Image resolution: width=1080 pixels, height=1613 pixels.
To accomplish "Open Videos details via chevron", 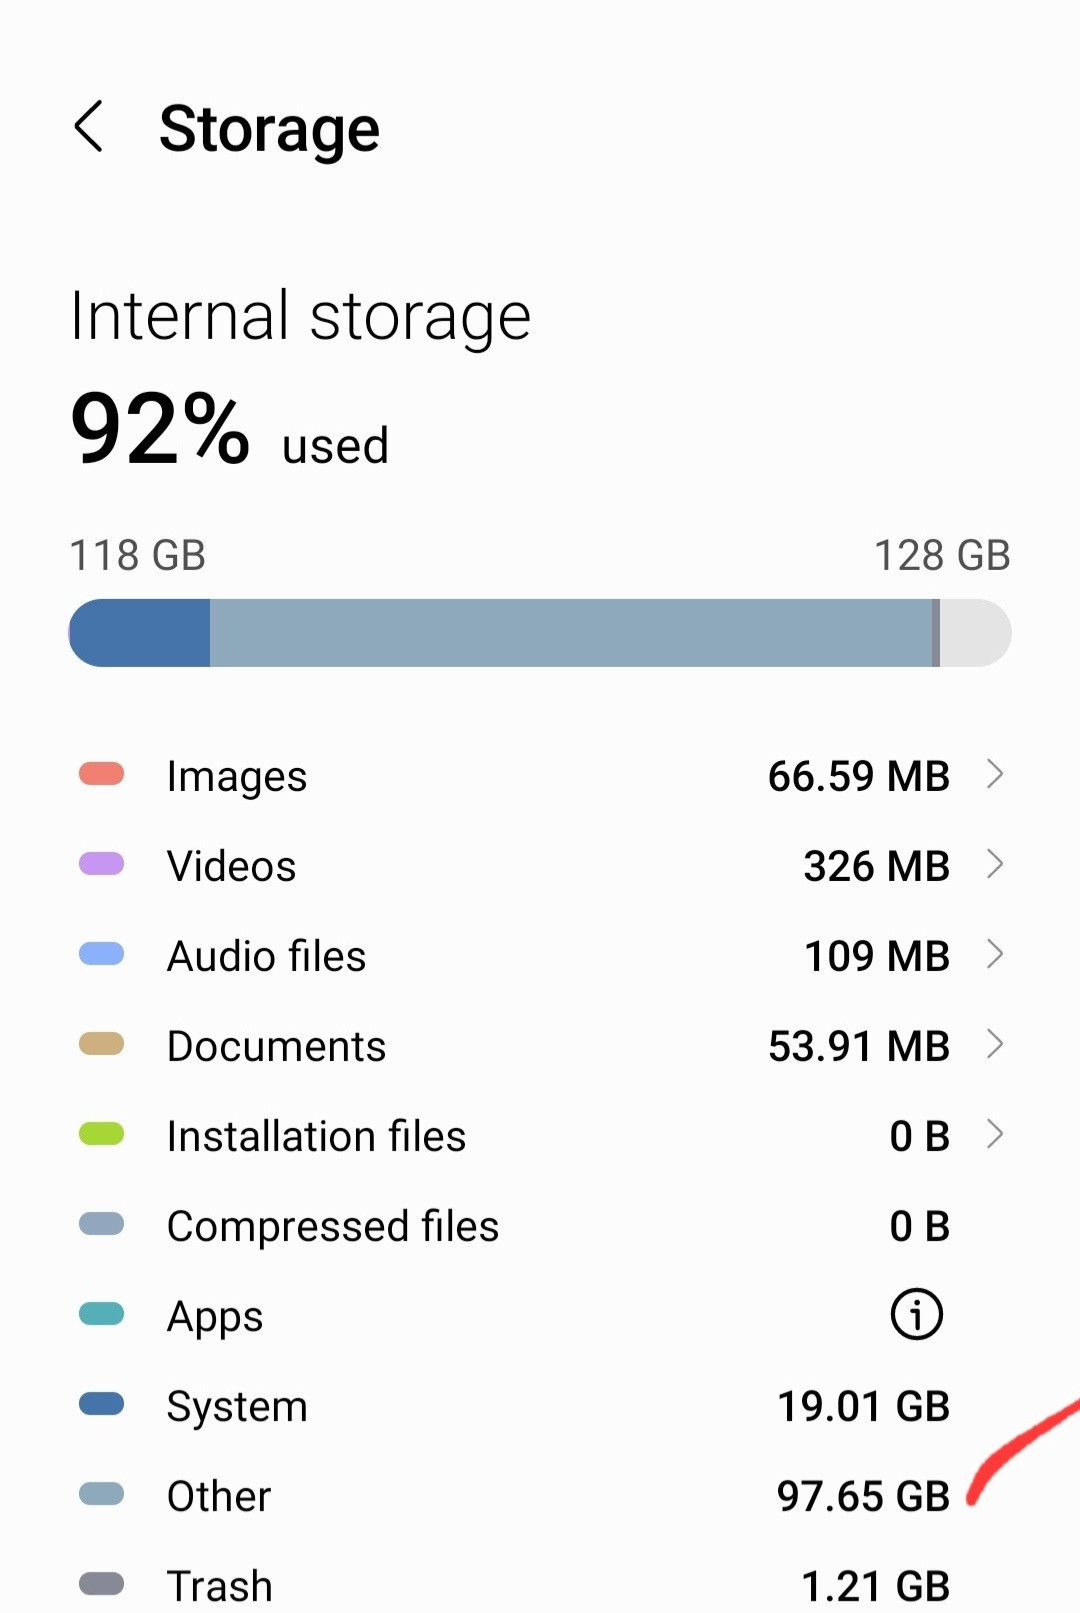I will coord(994,864).
